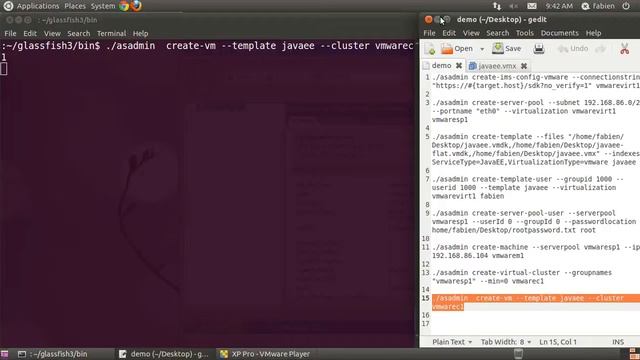Click the workspace switcher in bottom panel

[634, 354]
